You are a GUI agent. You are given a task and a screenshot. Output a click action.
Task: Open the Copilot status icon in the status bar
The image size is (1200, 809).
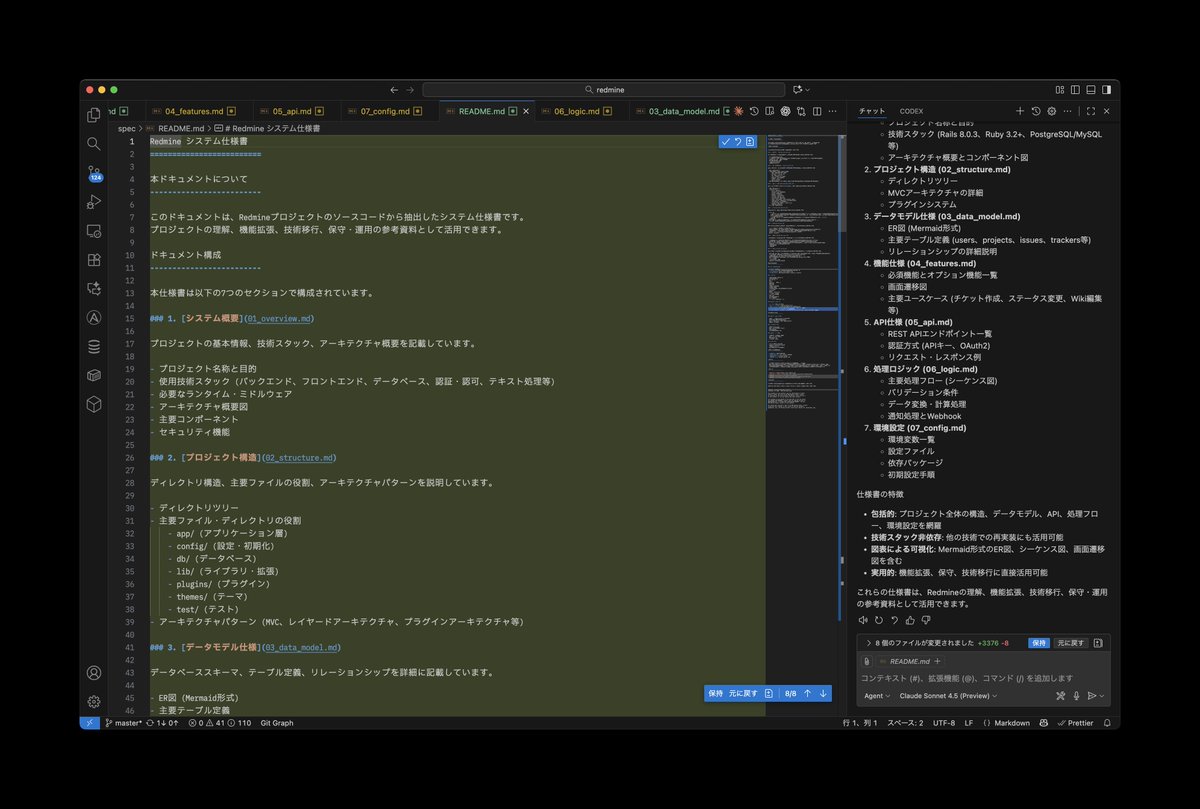[x=1043, y=723]
